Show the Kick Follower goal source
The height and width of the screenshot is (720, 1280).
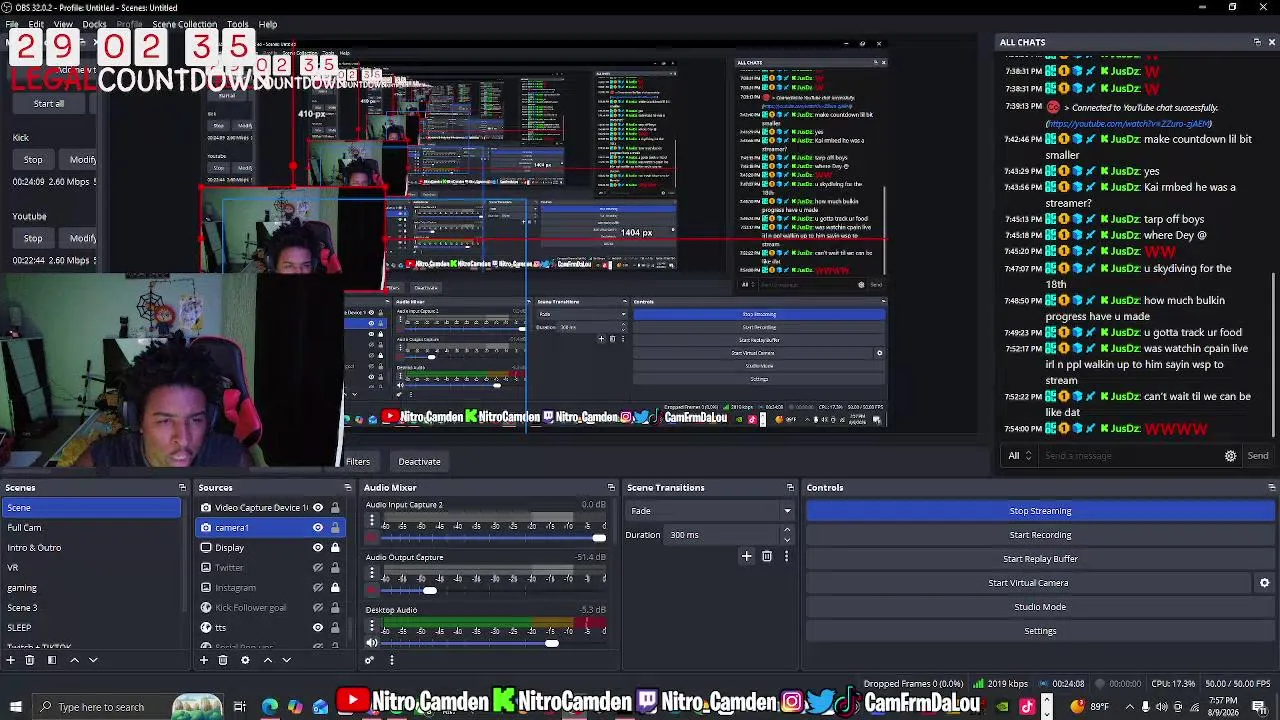[318, 608]
